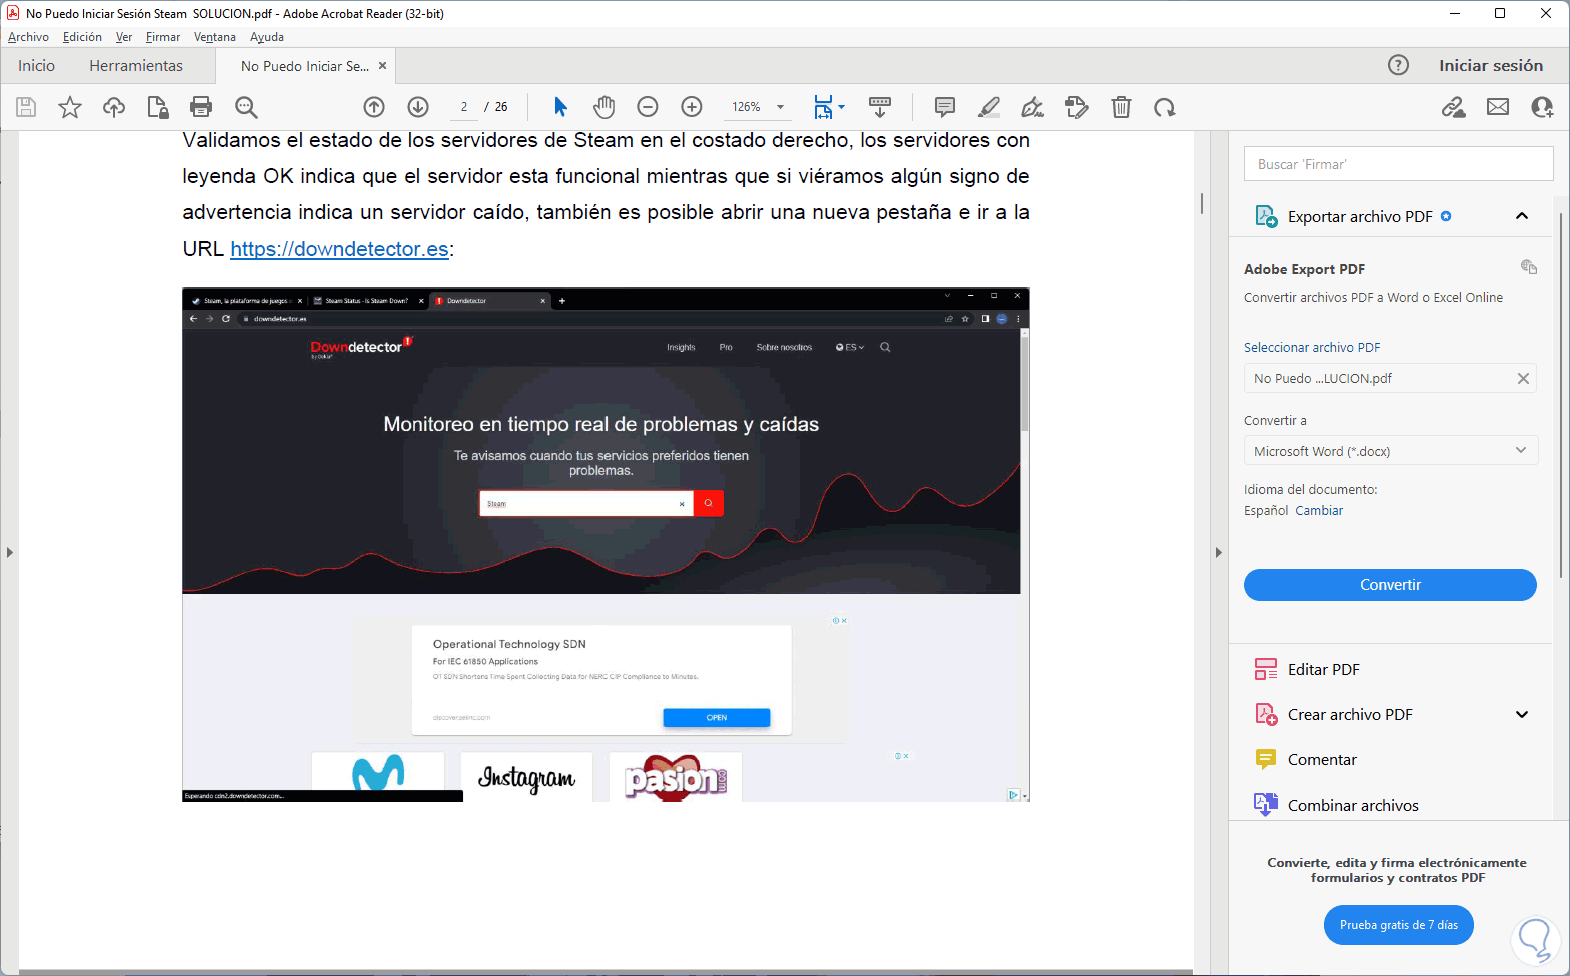
Task: Switch to the Inicio tab
Action: coord(36,66)
